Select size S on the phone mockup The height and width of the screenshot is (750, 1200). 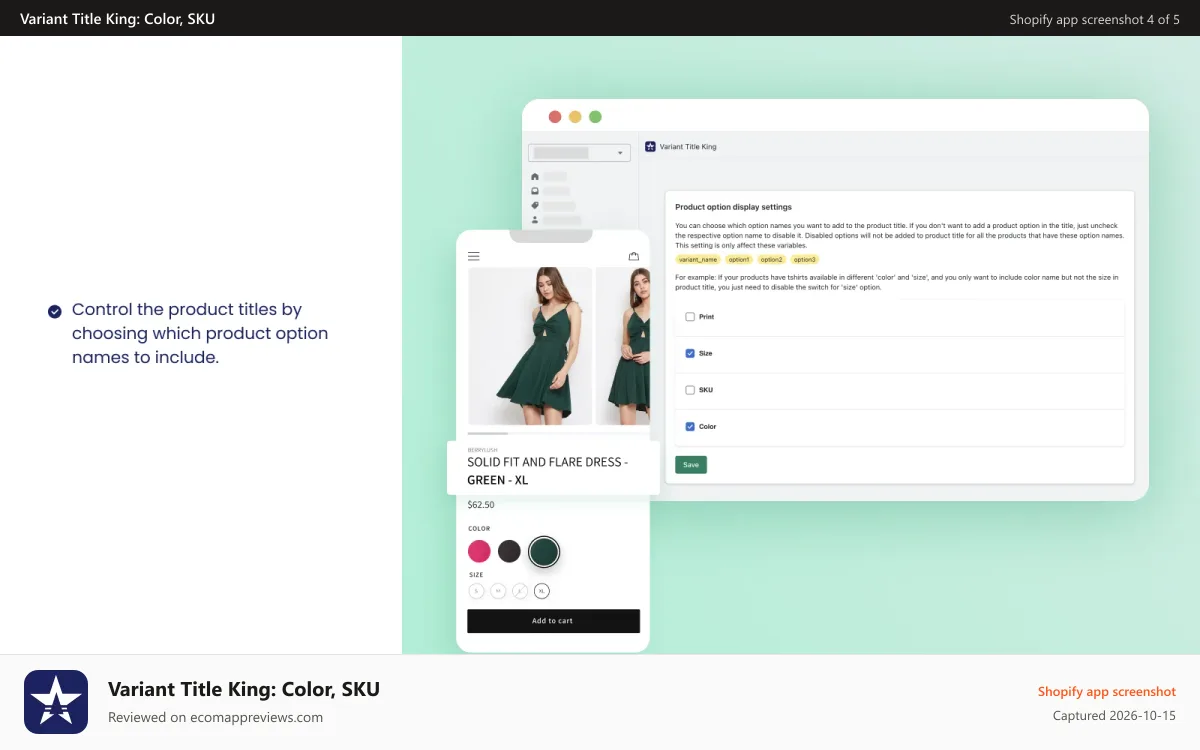(x=476, y=591)
